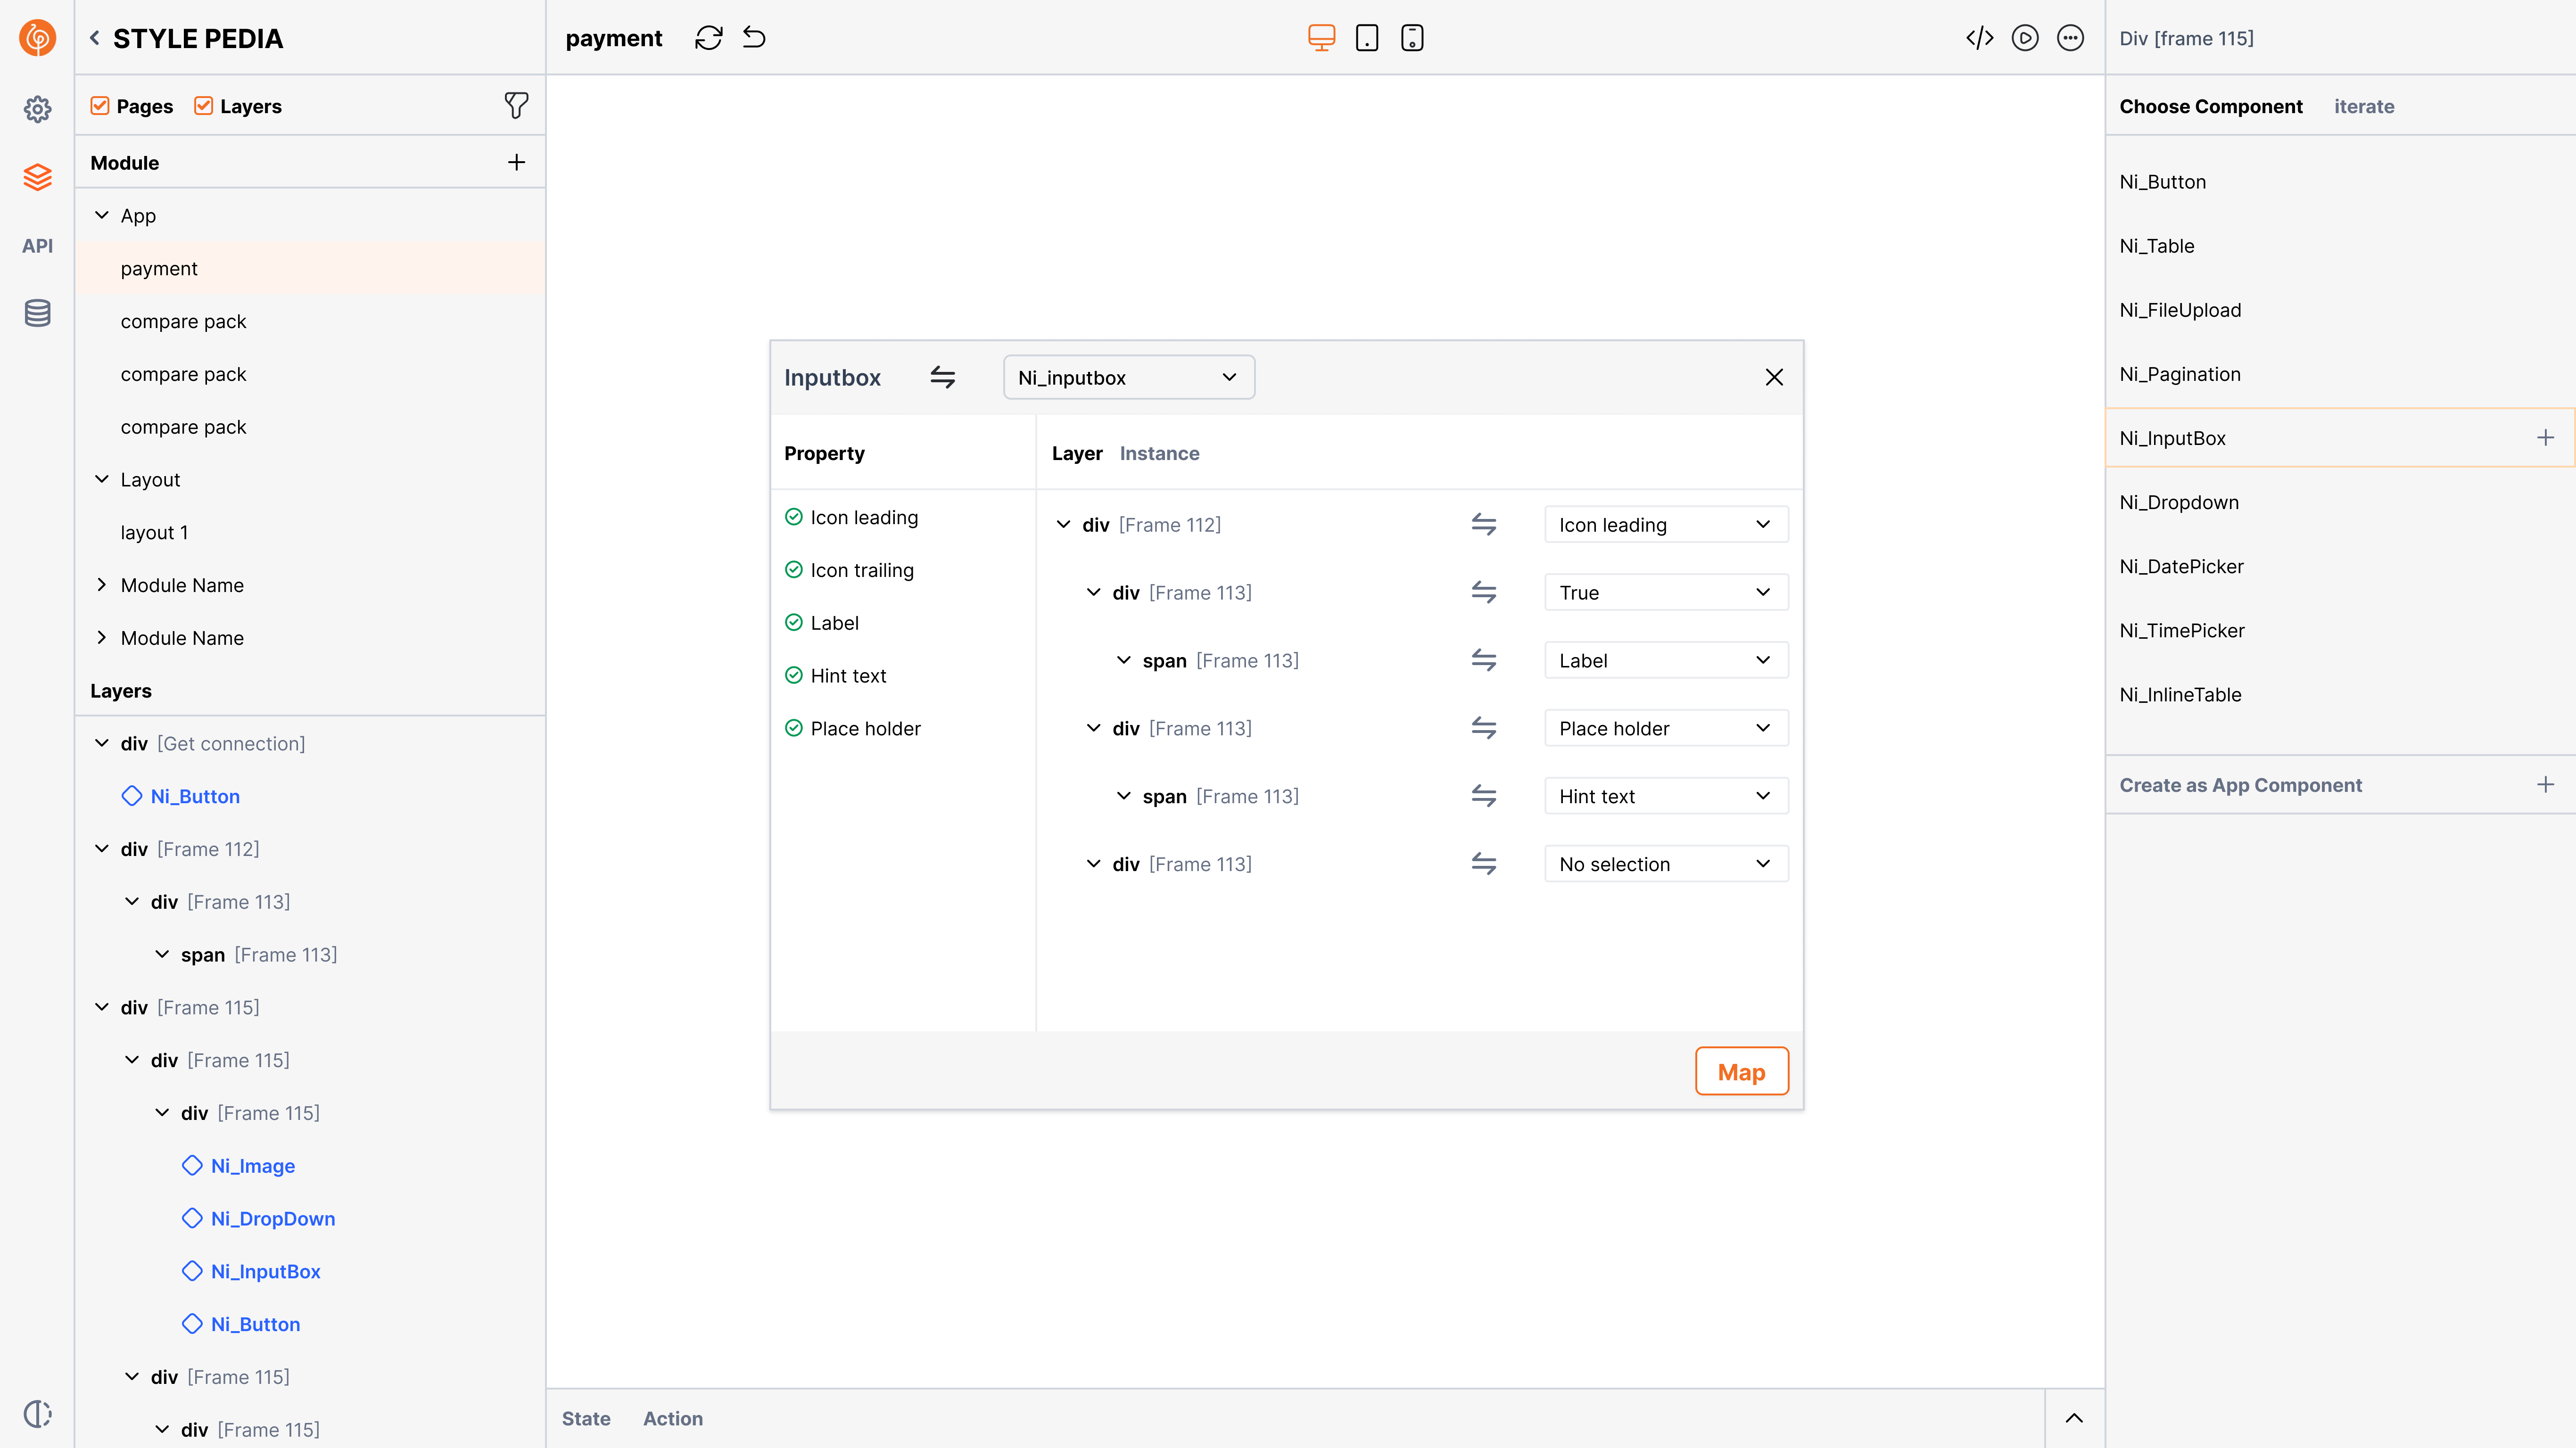Click the refresh sync icon next to payment
The width and height of the screenshot is (2576, 1448).
[x=708, y=38]
